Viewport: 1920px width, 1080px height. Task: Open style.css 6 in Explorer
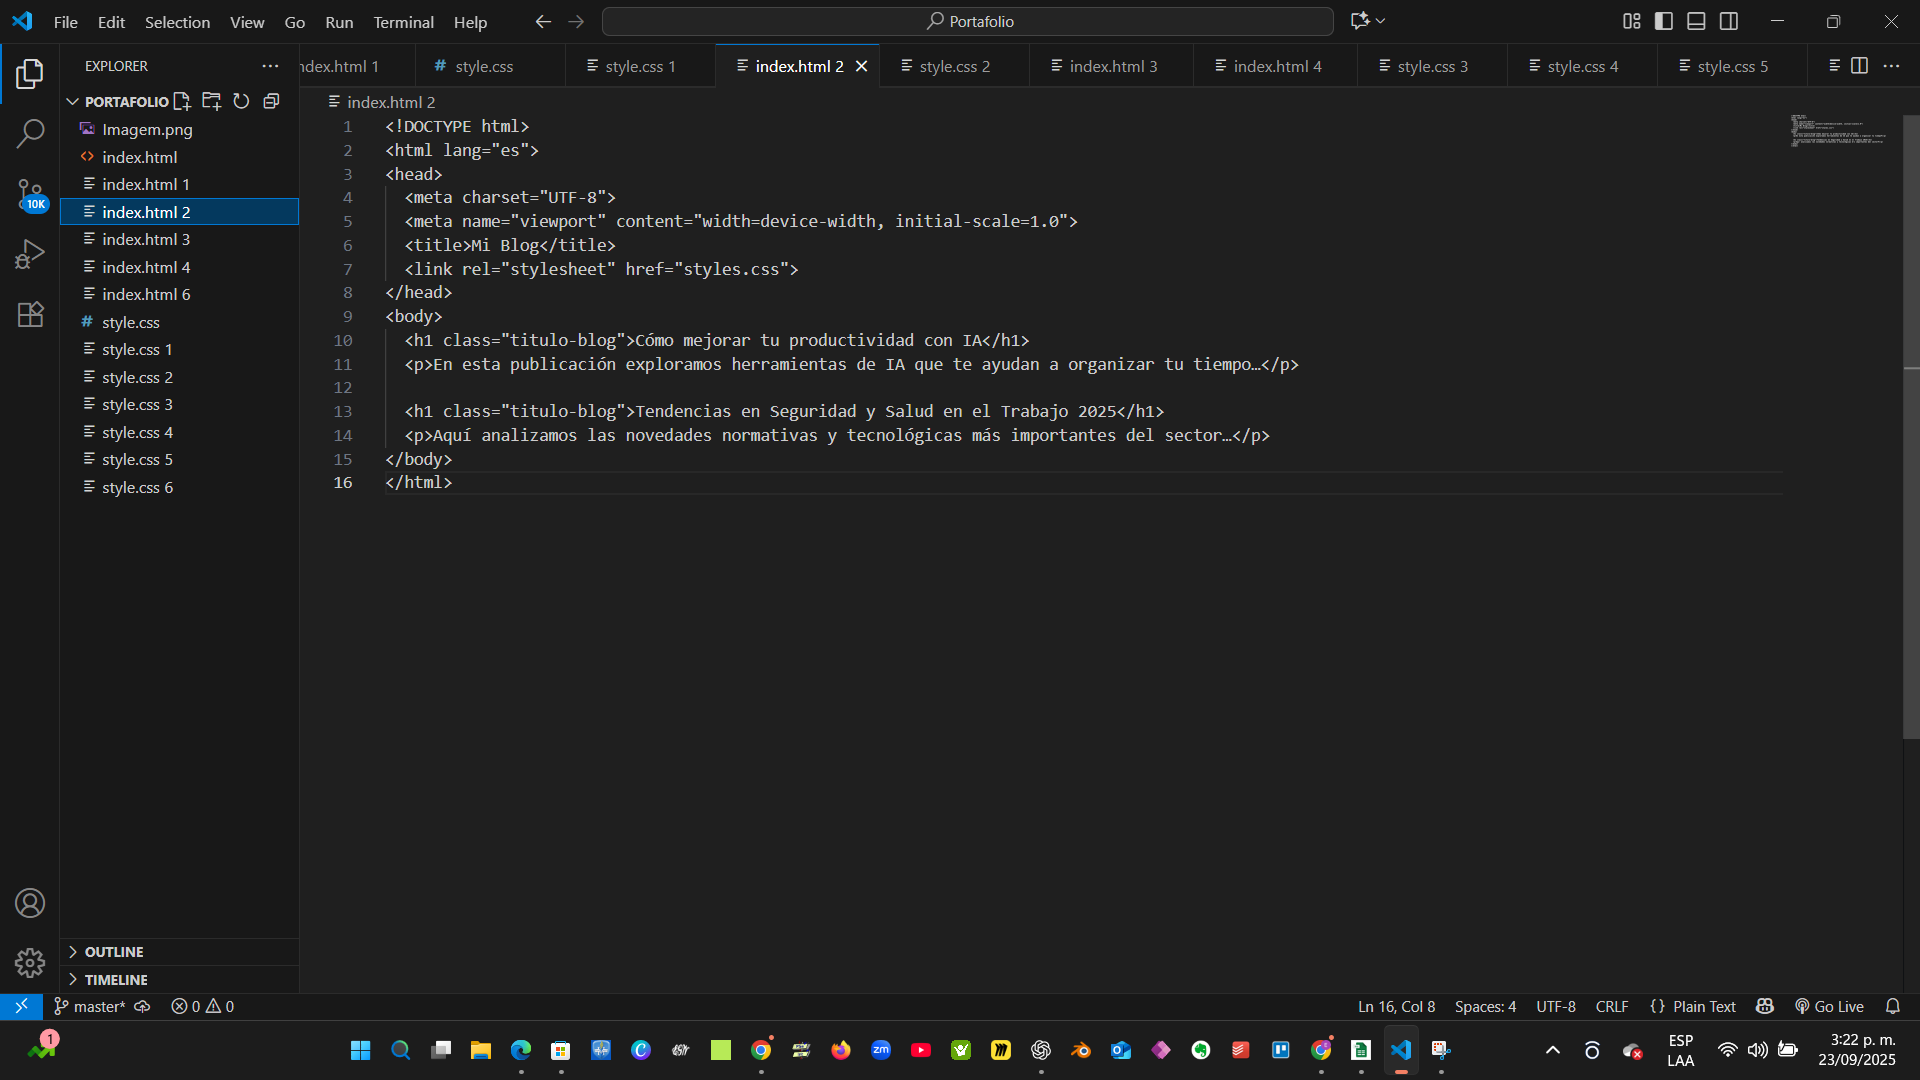[180, 487]
